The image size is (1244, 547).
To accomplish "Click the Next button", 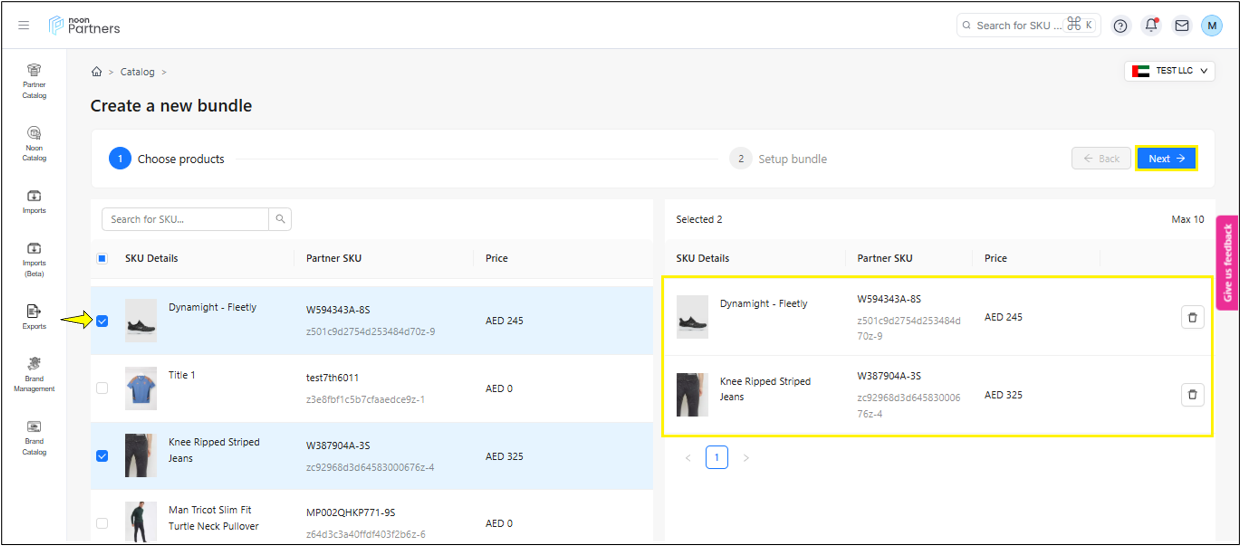I will pyautogui.click(x=1166, y=158).
